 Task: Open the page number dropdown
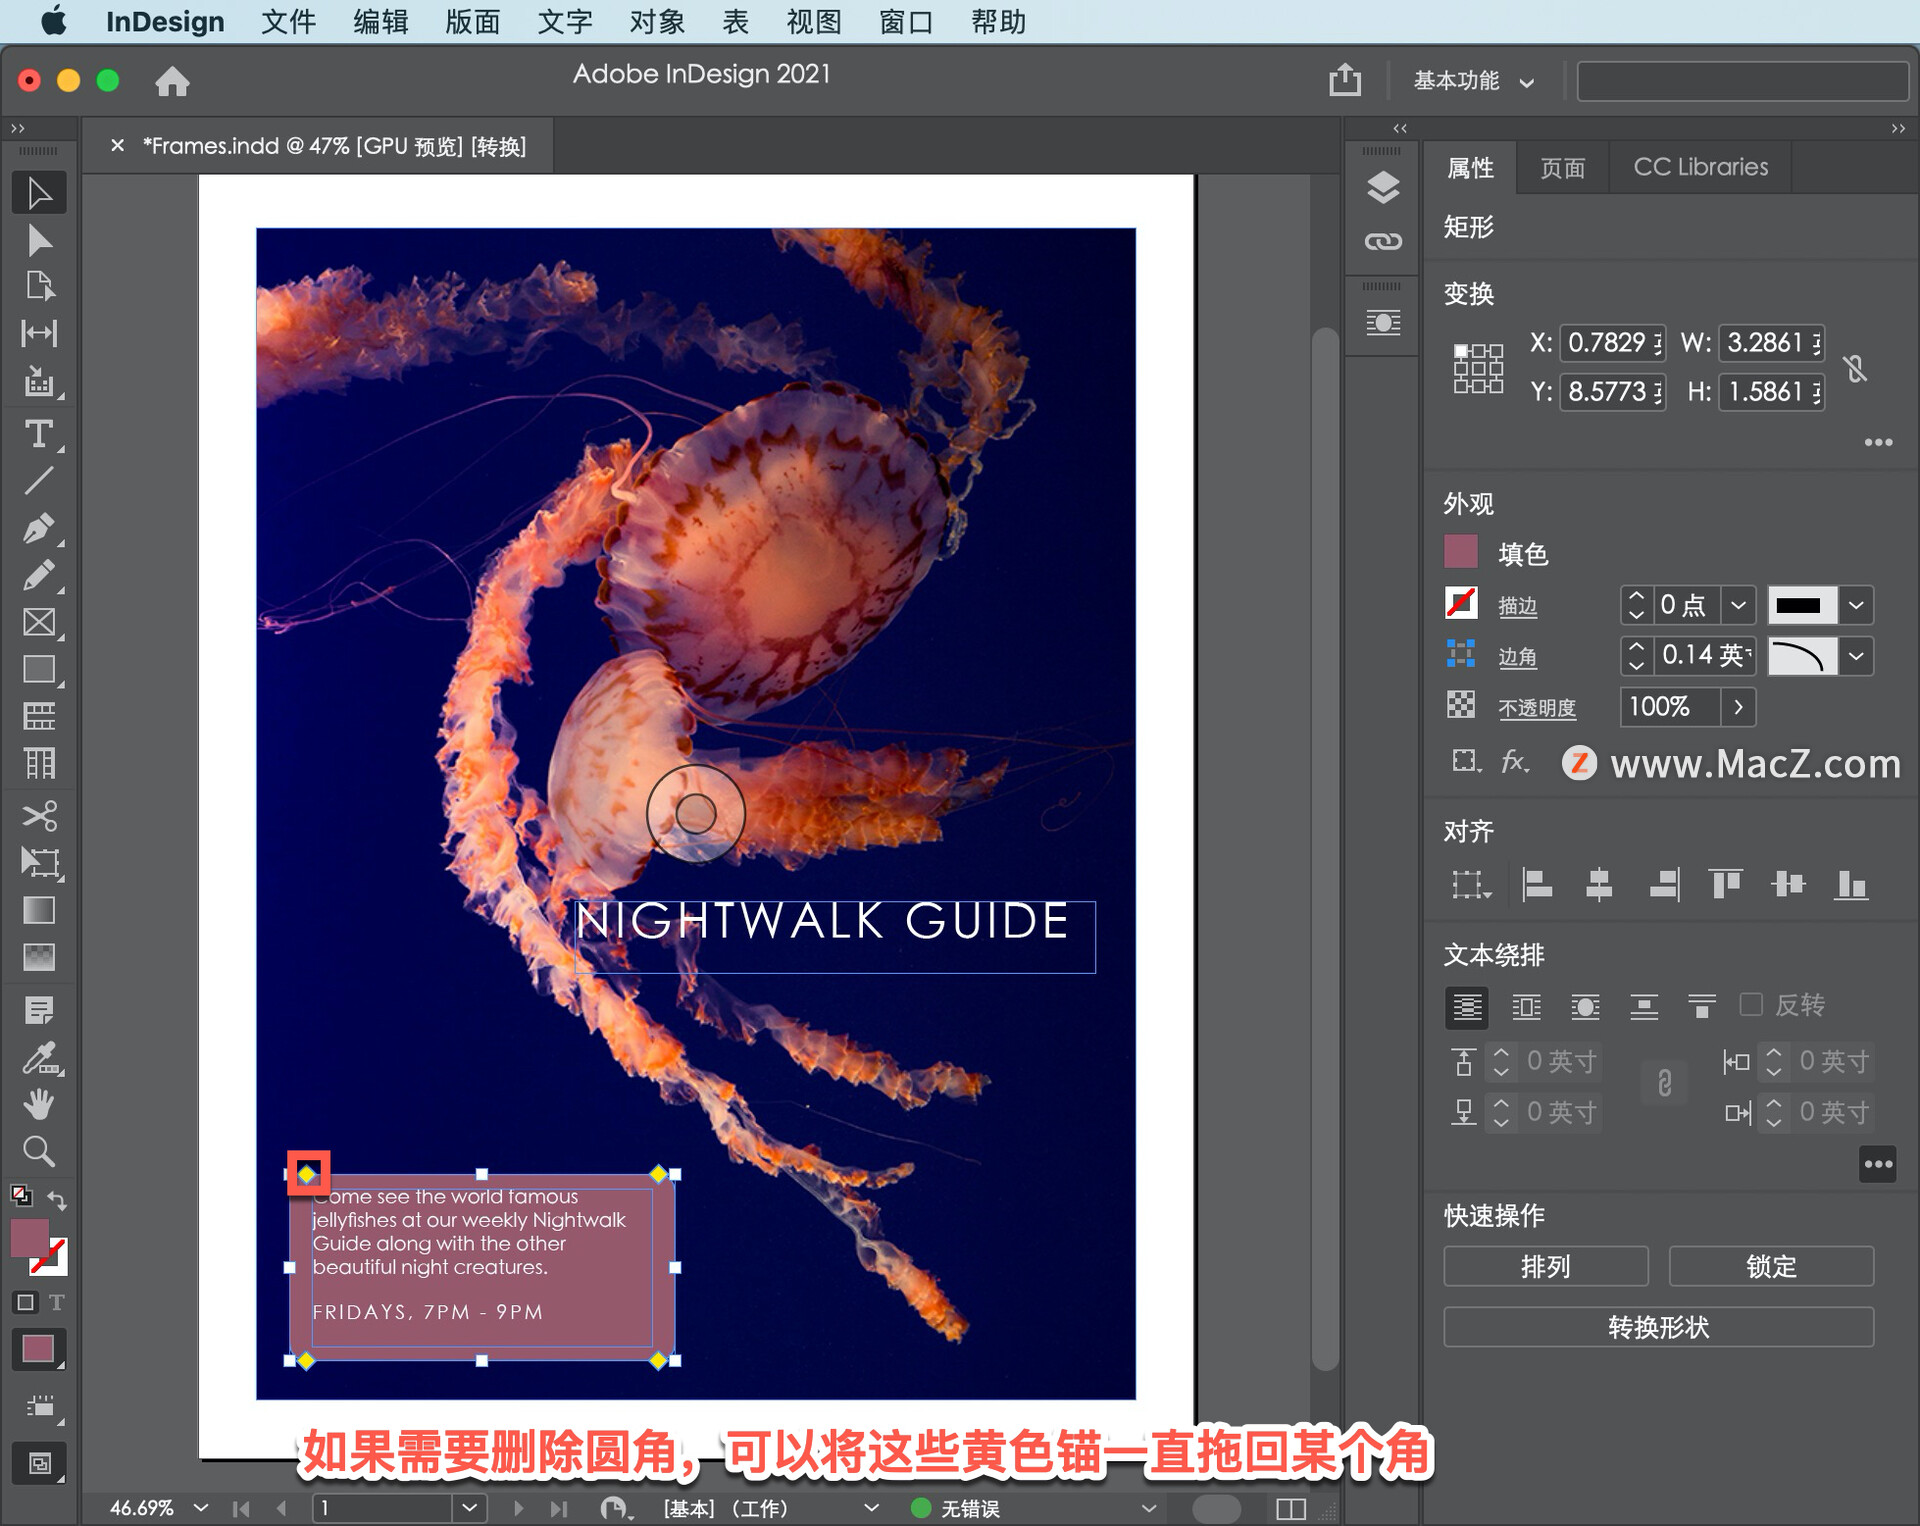pyautogui.click(x=469, y=1507)
